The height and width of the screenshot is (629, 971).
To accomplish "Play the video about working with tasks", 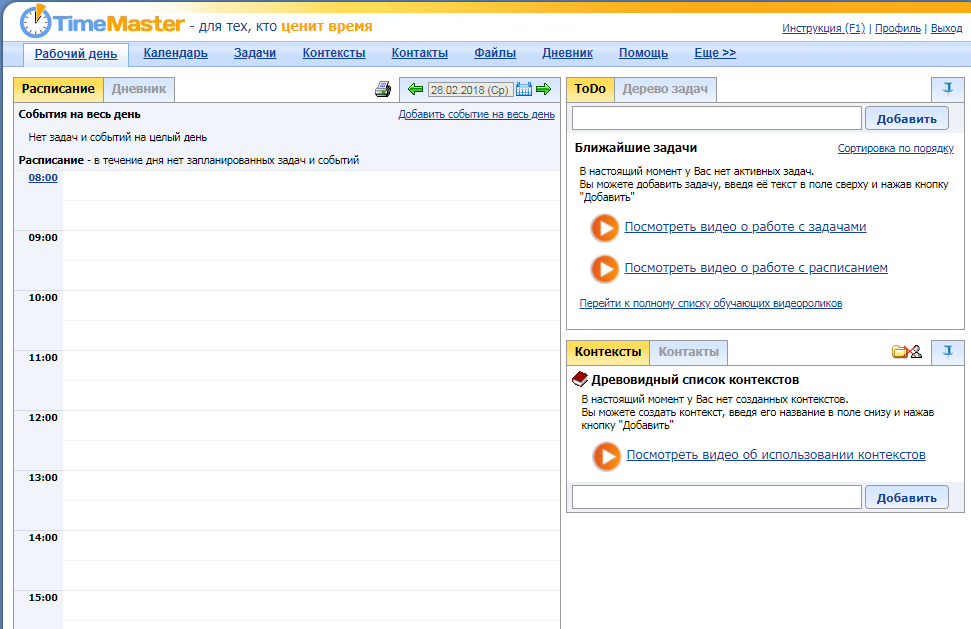I will tap(604, 227).
